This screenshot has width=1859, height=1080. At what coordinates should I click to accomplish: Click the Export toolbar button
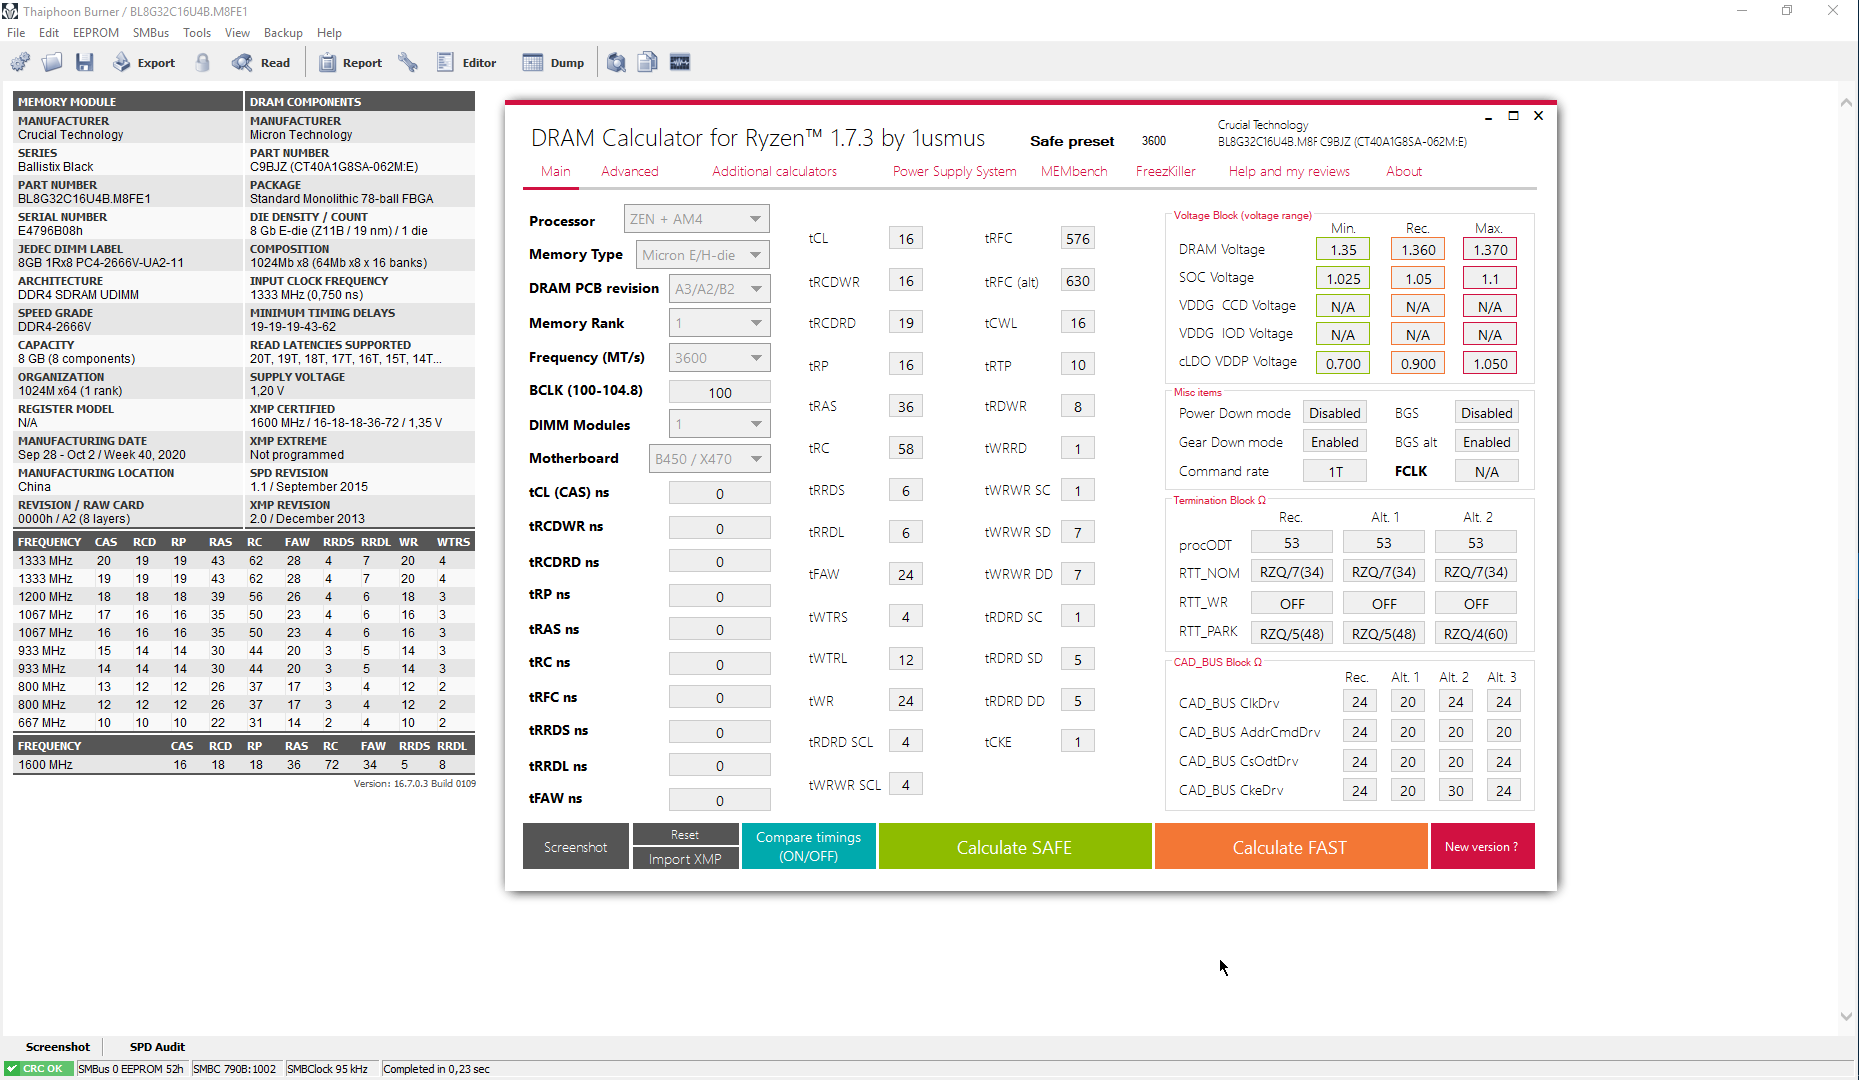(x=143, y=62)
